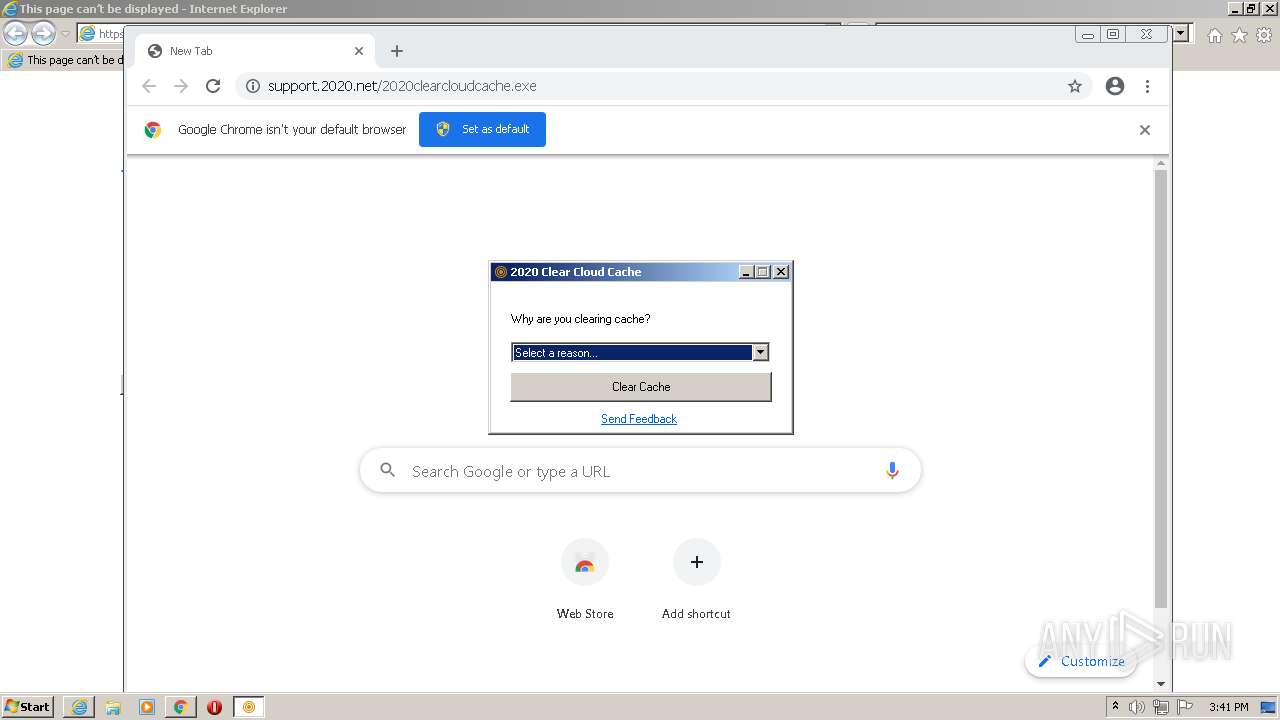The width and height of the screenshot is (1280, 720).
Task: Open the Windows Start menu
Action: click(27, 706)
